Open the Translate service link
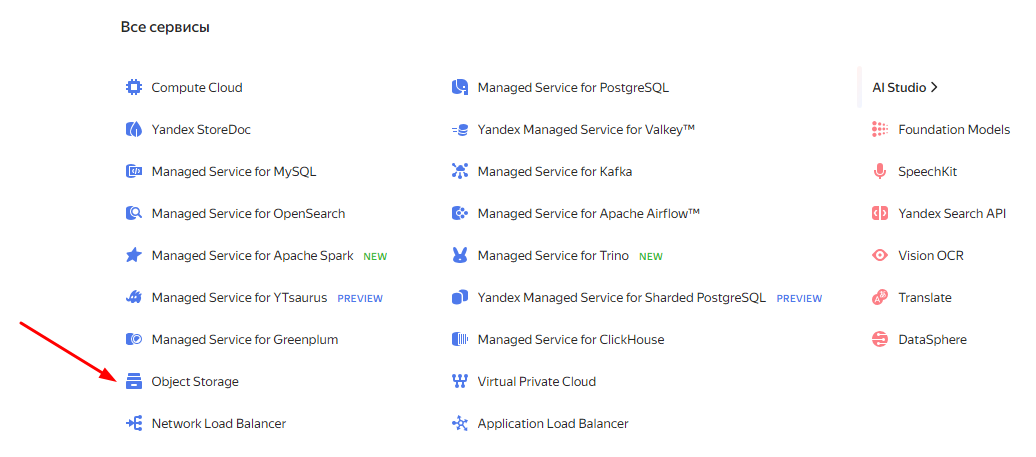The height and width of the screenshot is (457, 1036). click(x=924, y=298)
